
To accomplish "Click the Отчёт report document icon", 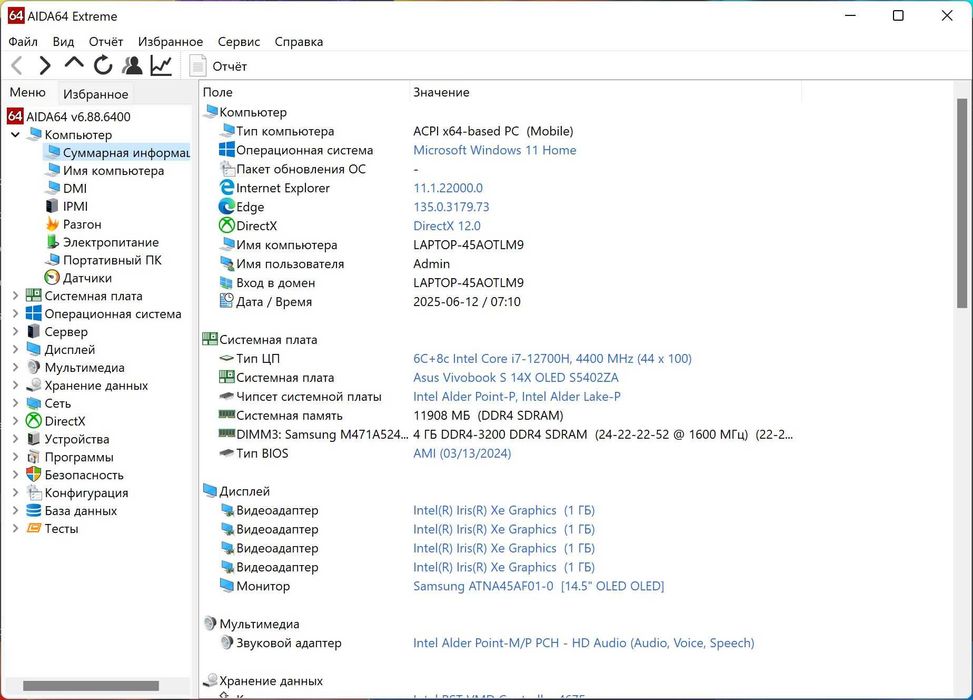I will (x=197, y=66).
